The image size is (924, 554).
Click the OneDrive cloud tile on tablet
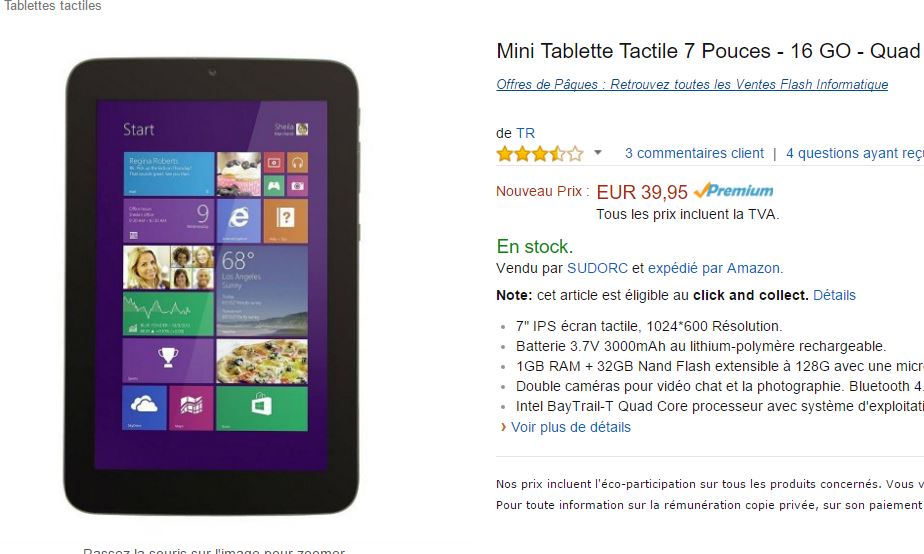coord(144,408)
